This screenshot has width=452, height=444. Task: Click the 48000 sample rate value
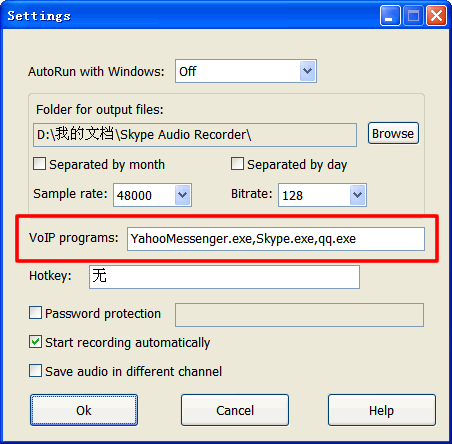pyautogui.click(x=135, y=195)
